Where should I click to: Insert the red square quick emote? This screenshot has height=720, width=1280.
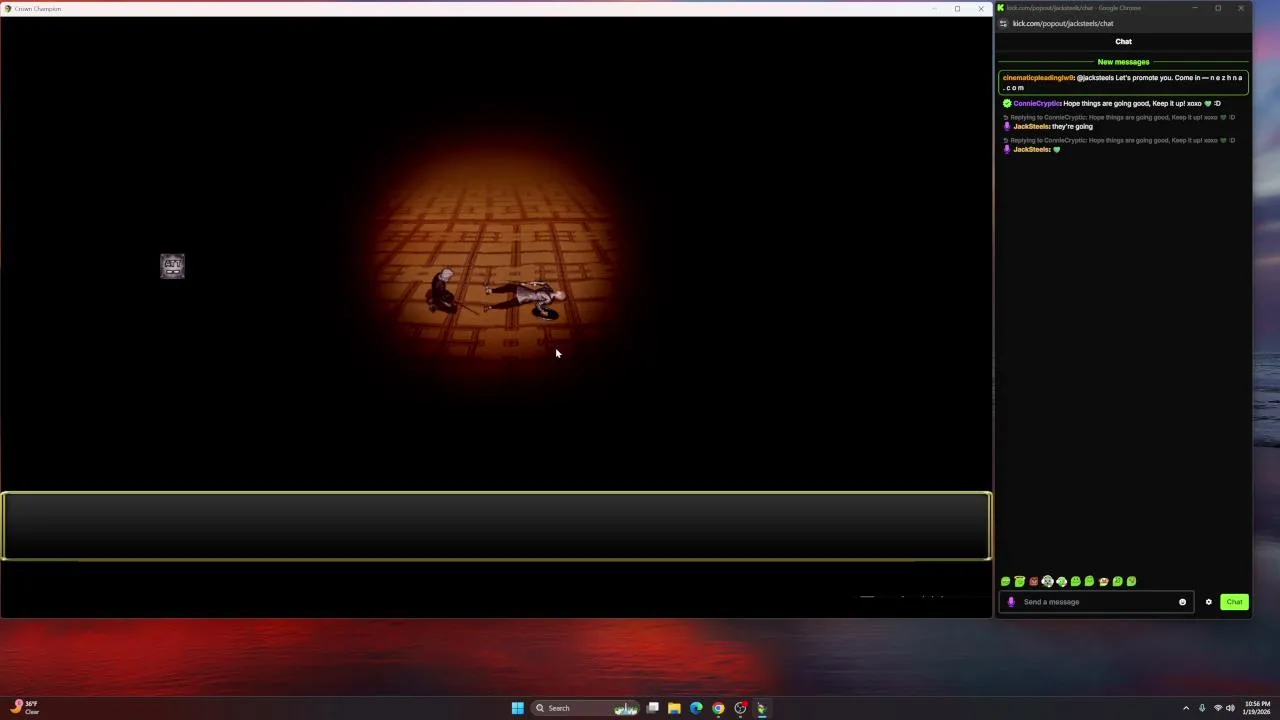pyautogui.click(x=1033, y=581)
